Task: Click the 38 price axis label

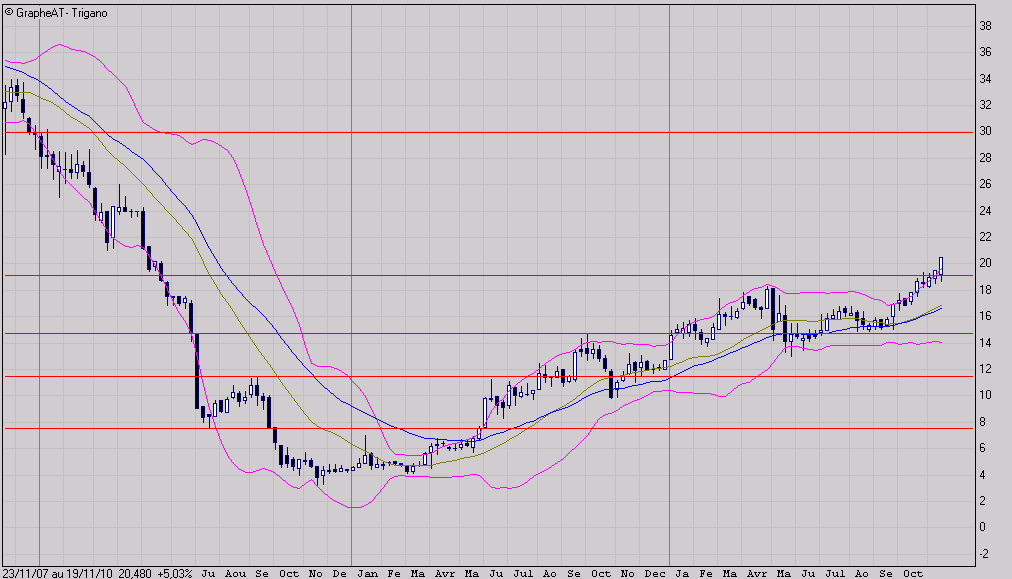Action: click(x=986, y=26)
